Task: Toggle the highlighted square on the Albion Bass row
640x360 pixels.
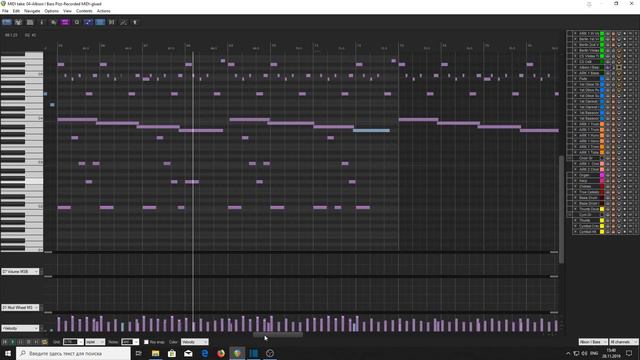Action: point(619,67)
